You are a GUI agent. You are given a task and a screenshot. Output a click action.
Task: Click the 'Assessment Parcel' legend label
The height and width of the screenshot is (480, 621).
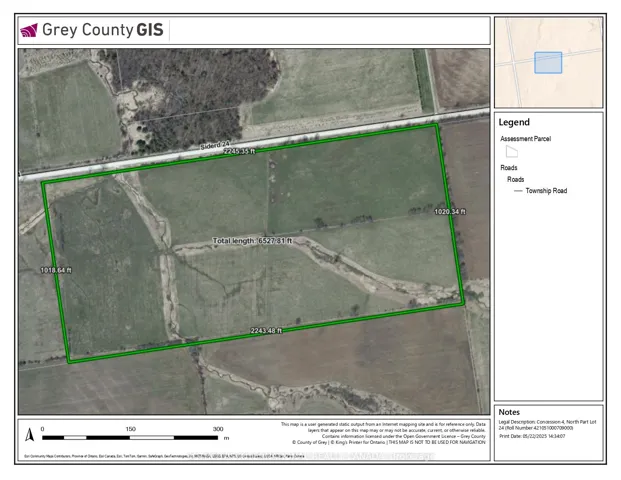525,139
